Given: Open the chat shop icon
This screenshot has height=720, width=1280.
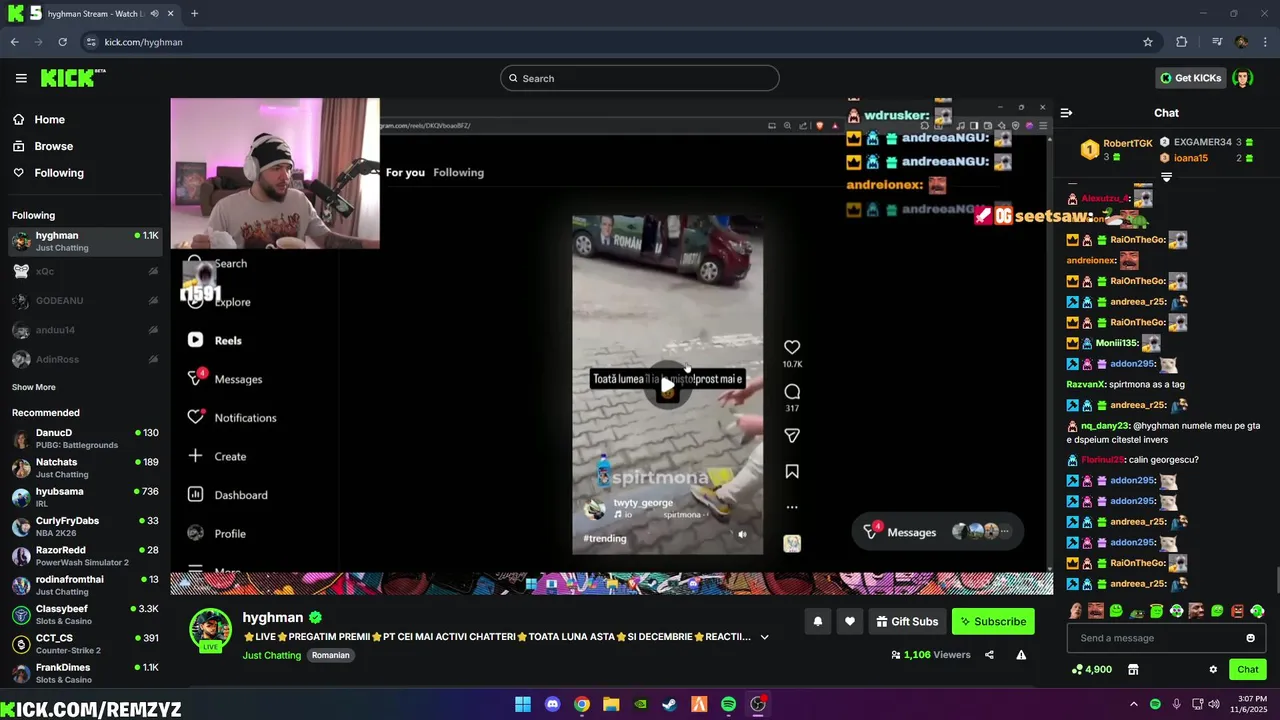Looking at the screenshot, I should pos(1133,669).
